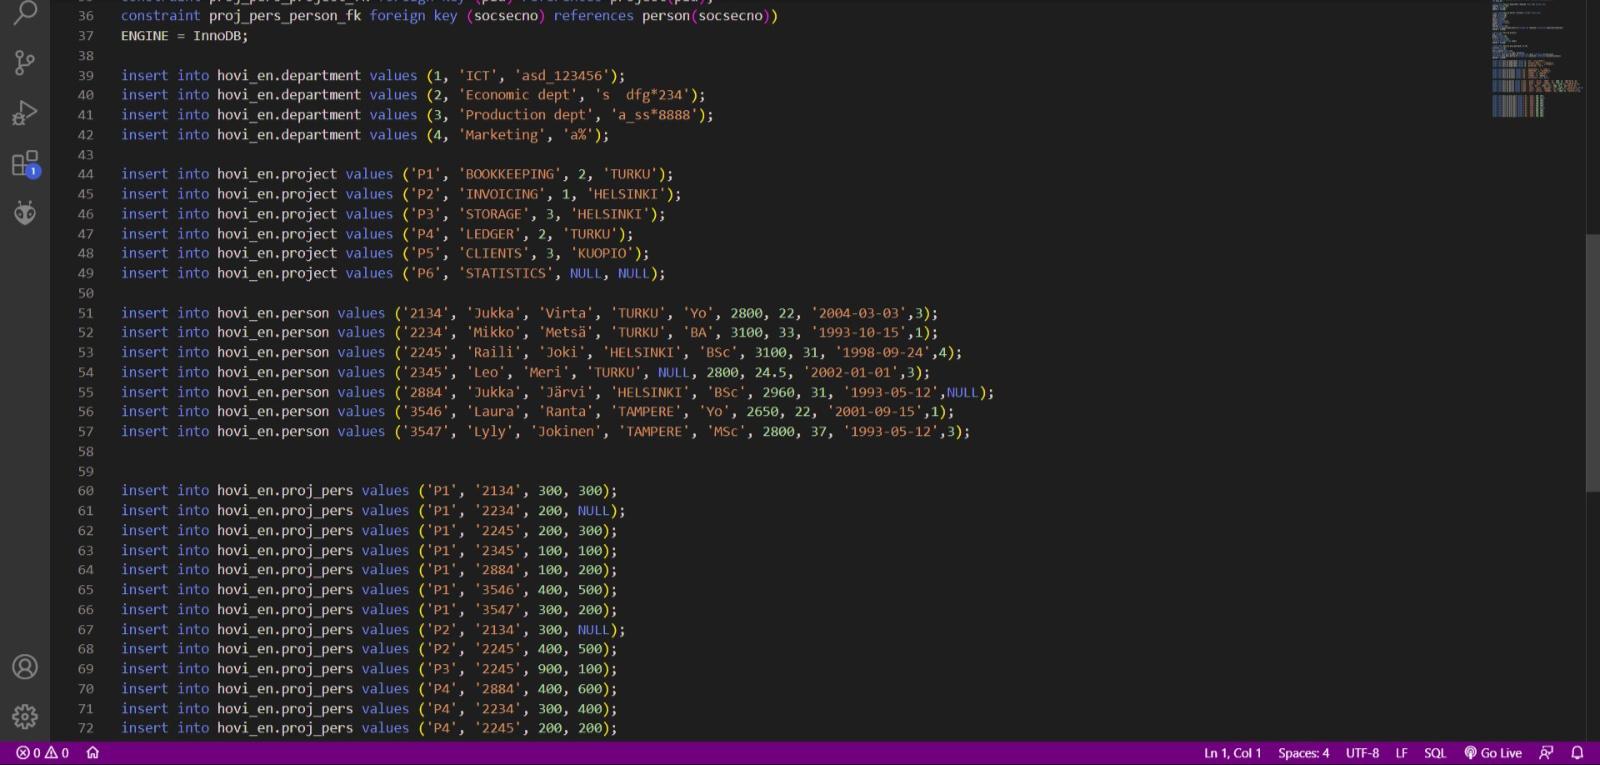1600x765 pixels.
Task: Click the feedback icon in status bar
Action: [1546, 753]
